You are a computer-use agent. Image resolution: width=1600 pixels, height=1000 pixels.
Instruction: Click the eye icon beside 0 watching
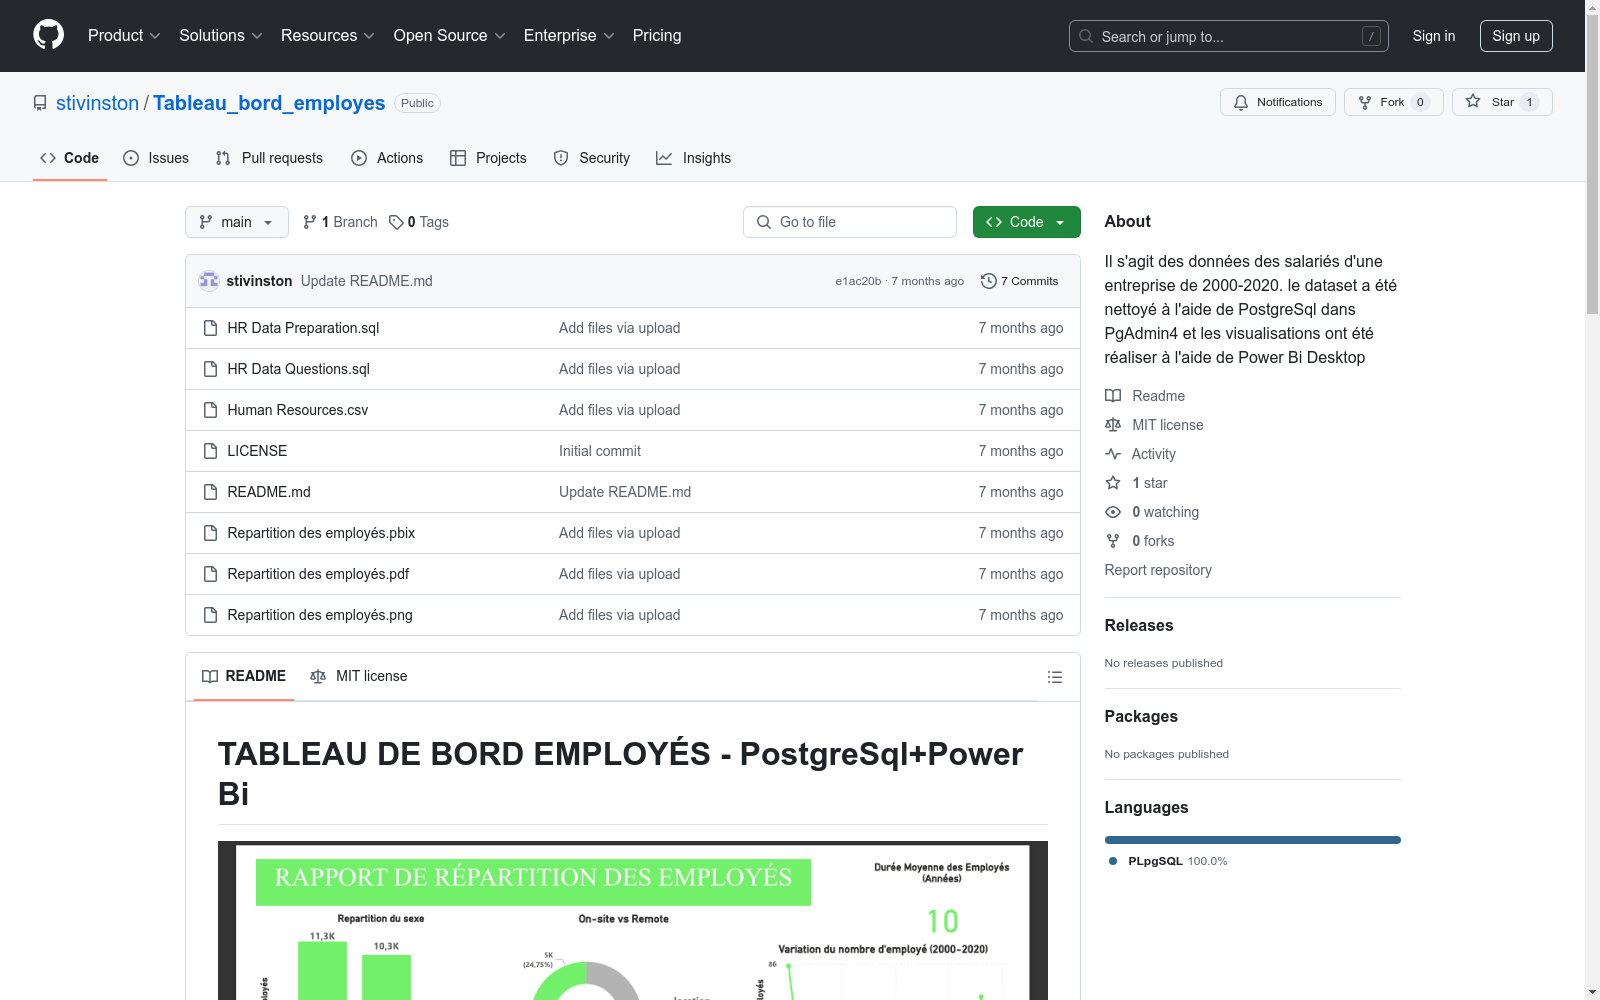[x=1113, y=512]
